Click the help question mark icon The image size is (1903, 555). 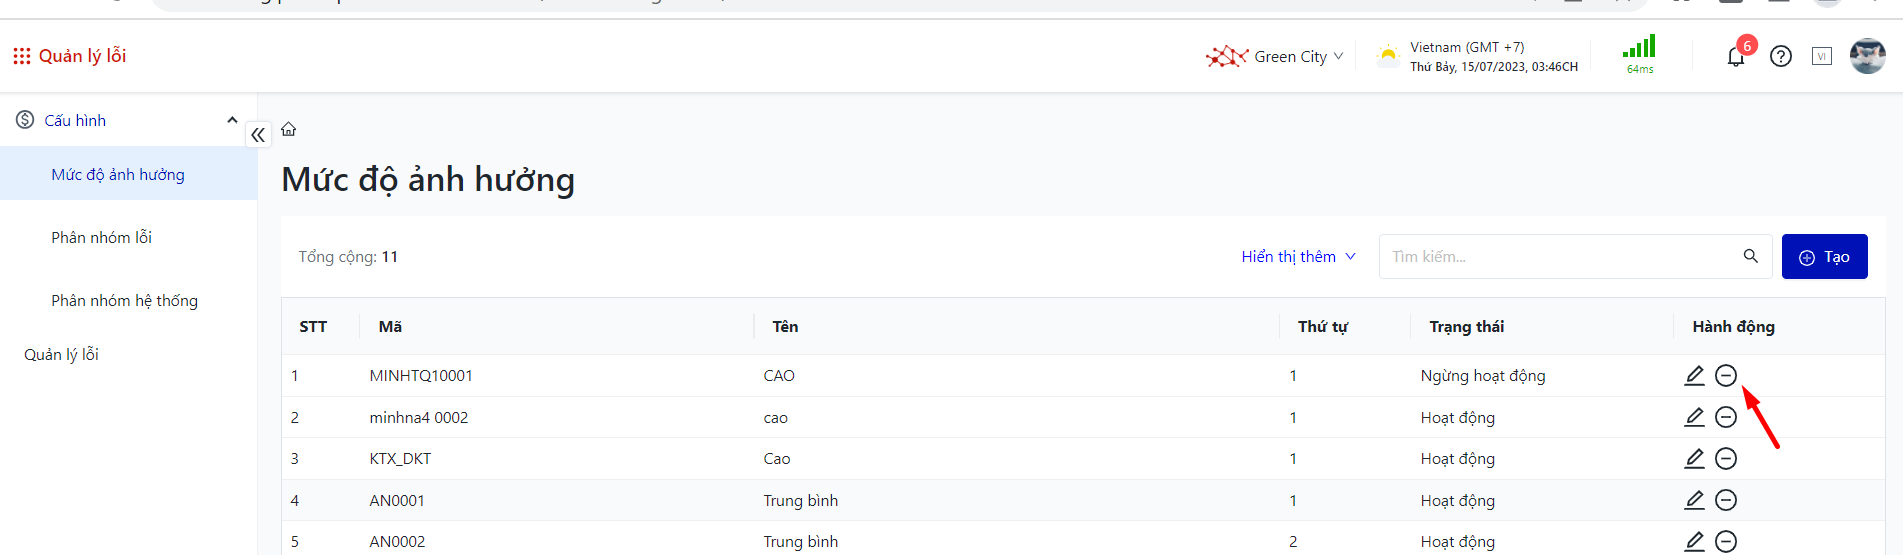click(1781, 57)
